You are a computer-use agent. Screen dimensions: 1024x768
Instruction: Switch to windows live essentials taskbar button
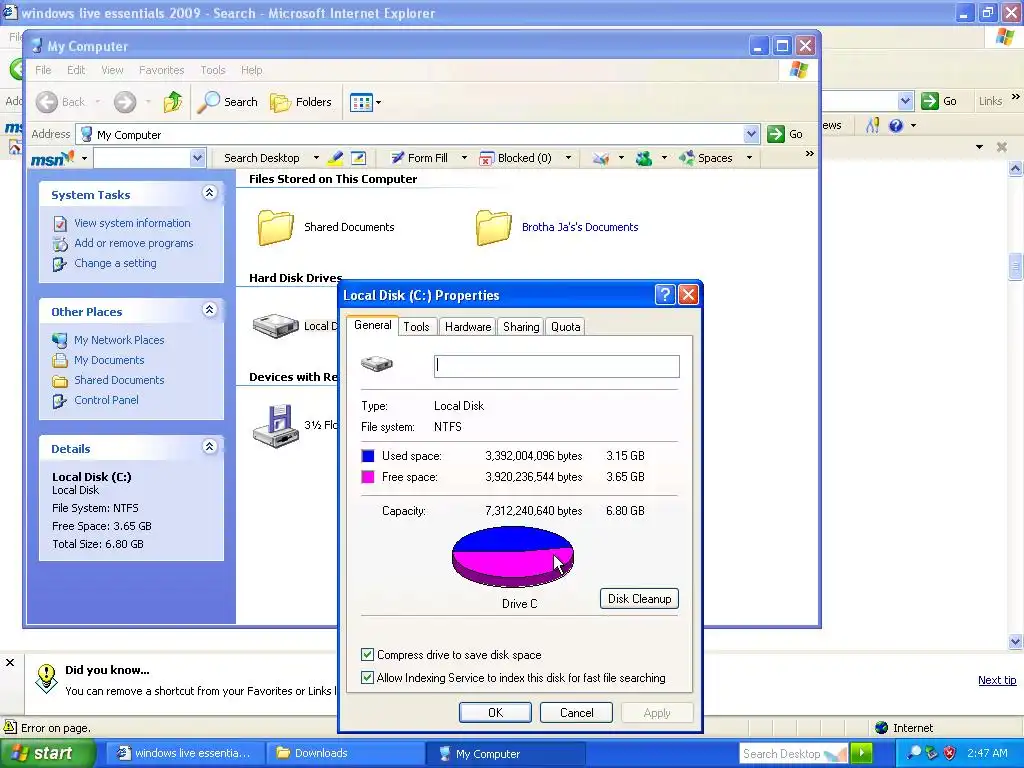186,754
